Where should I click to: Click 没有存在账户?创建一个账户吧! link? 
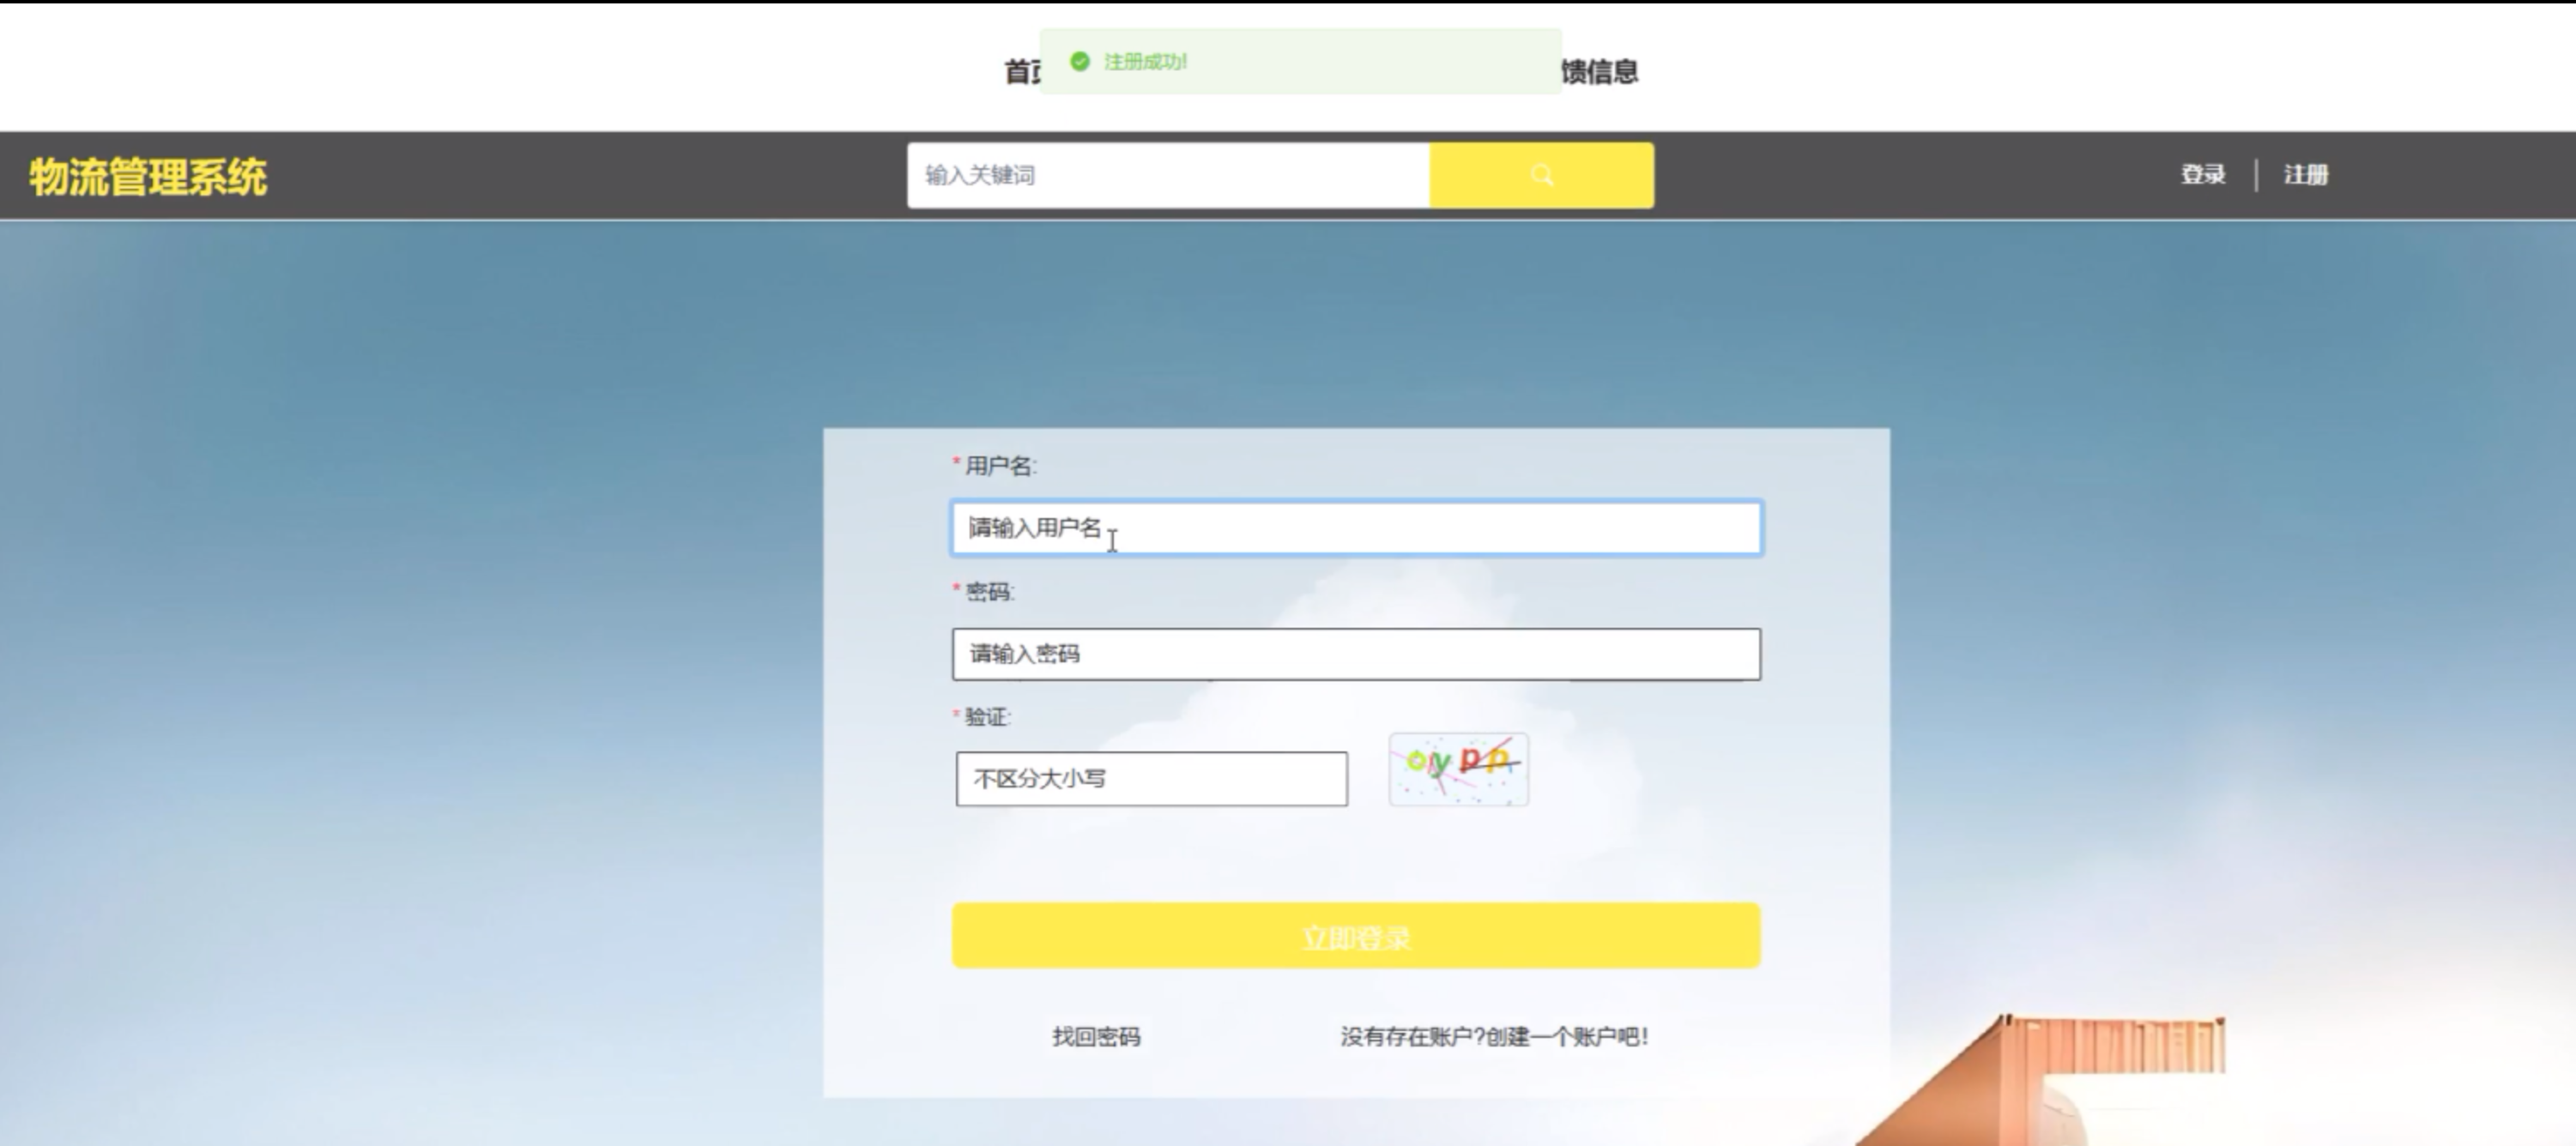[x=1494, y=1037]
